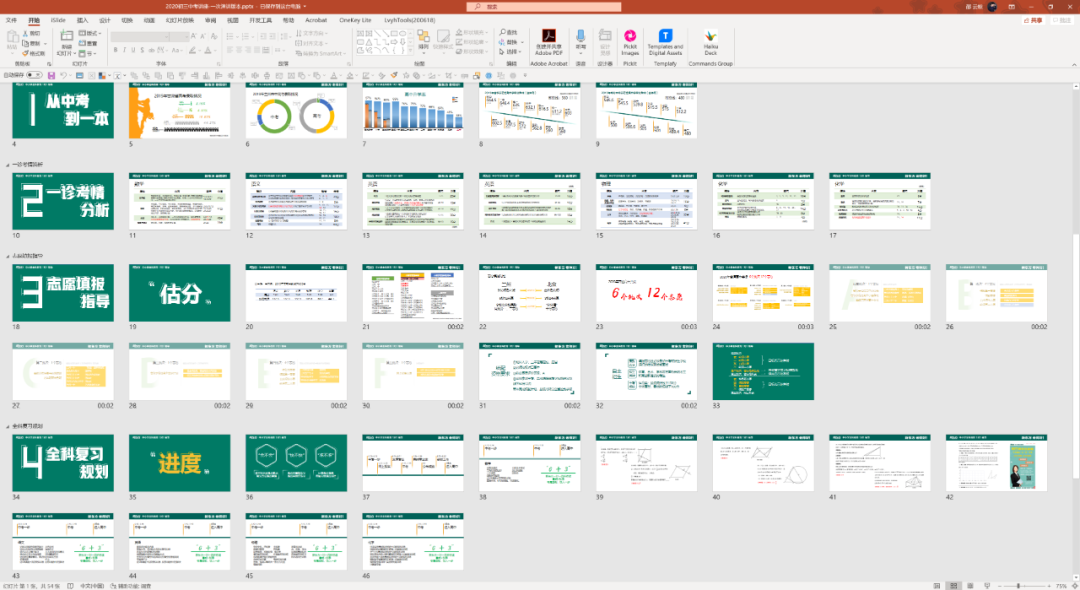Open the 插入 Insert tab
This screenshot has height=590, width=1080.
(x=83, y=21)
